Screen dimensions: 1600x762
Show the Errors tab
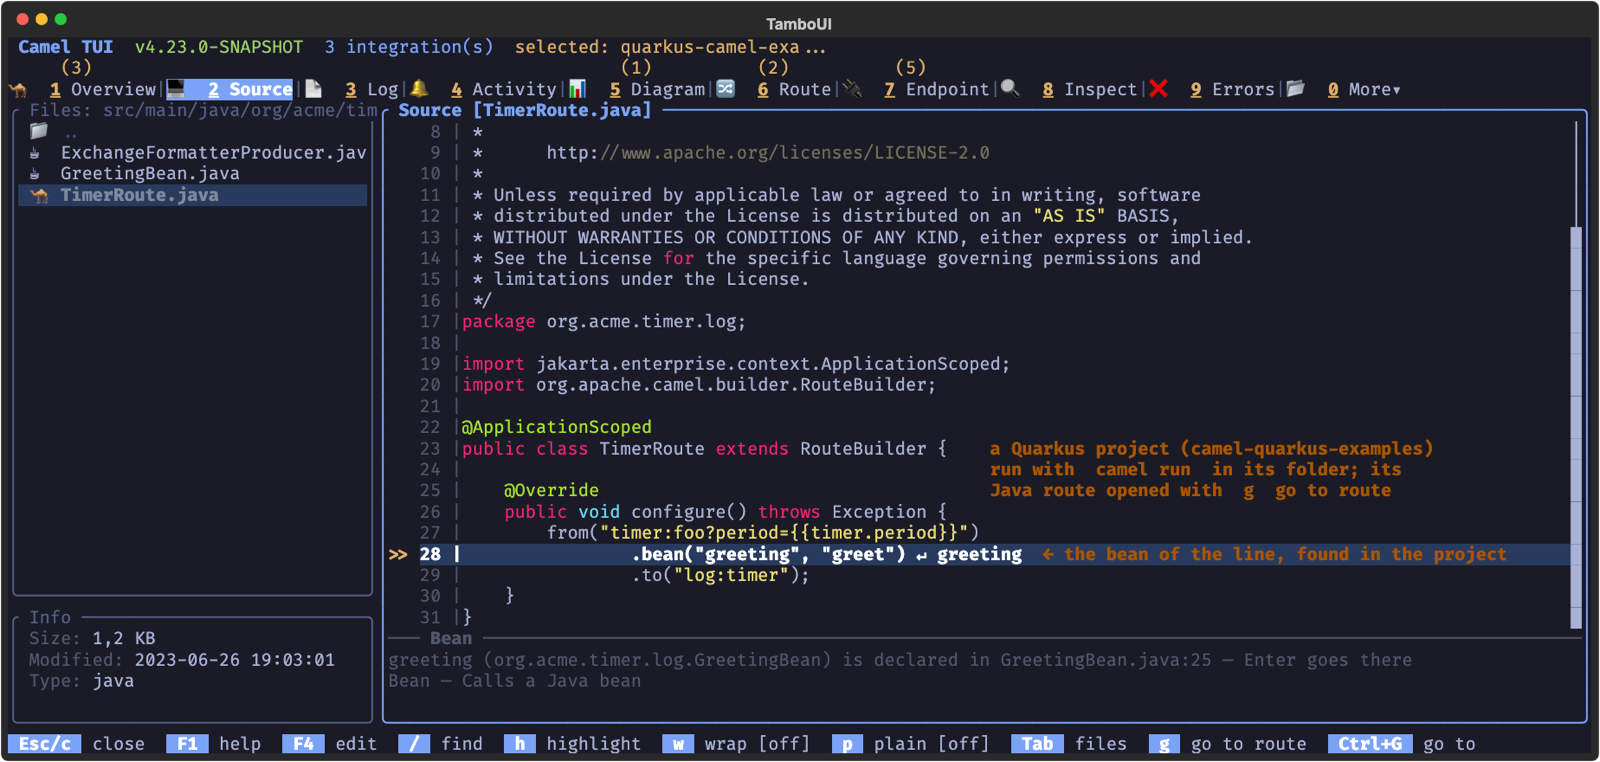[1232, 89]
